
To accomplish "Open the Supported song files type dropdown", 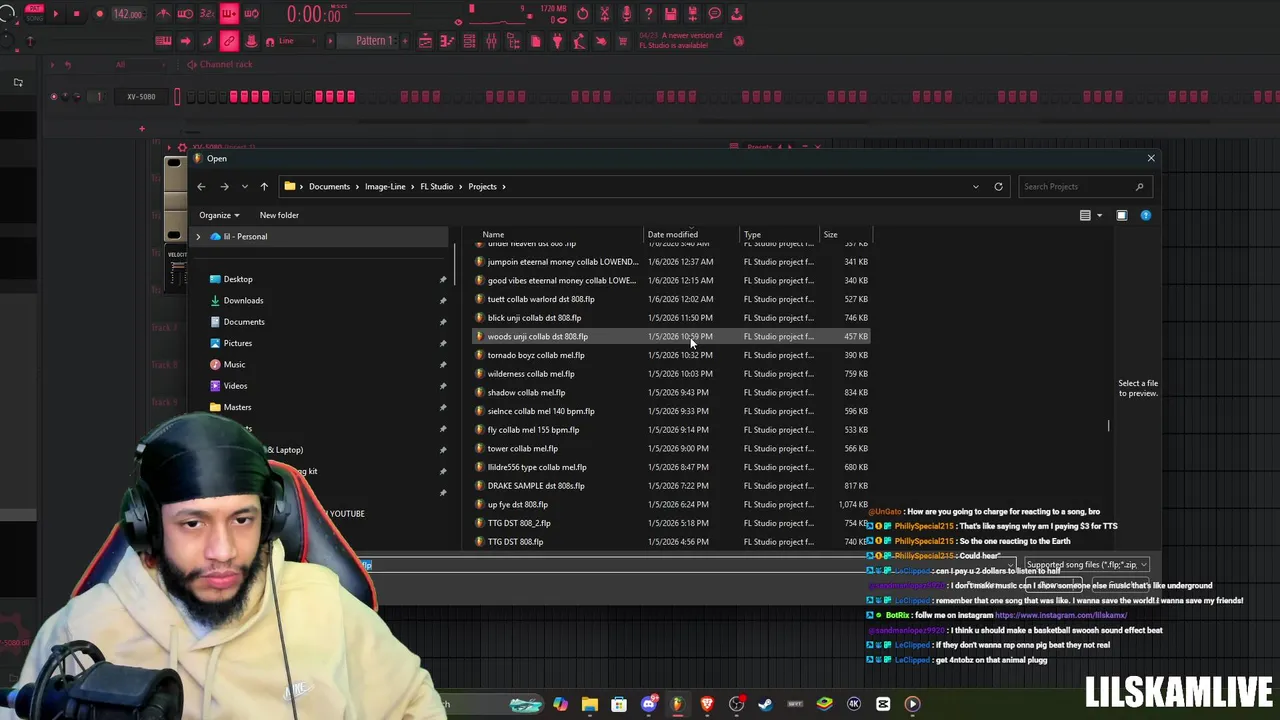I will point(1086,565).
